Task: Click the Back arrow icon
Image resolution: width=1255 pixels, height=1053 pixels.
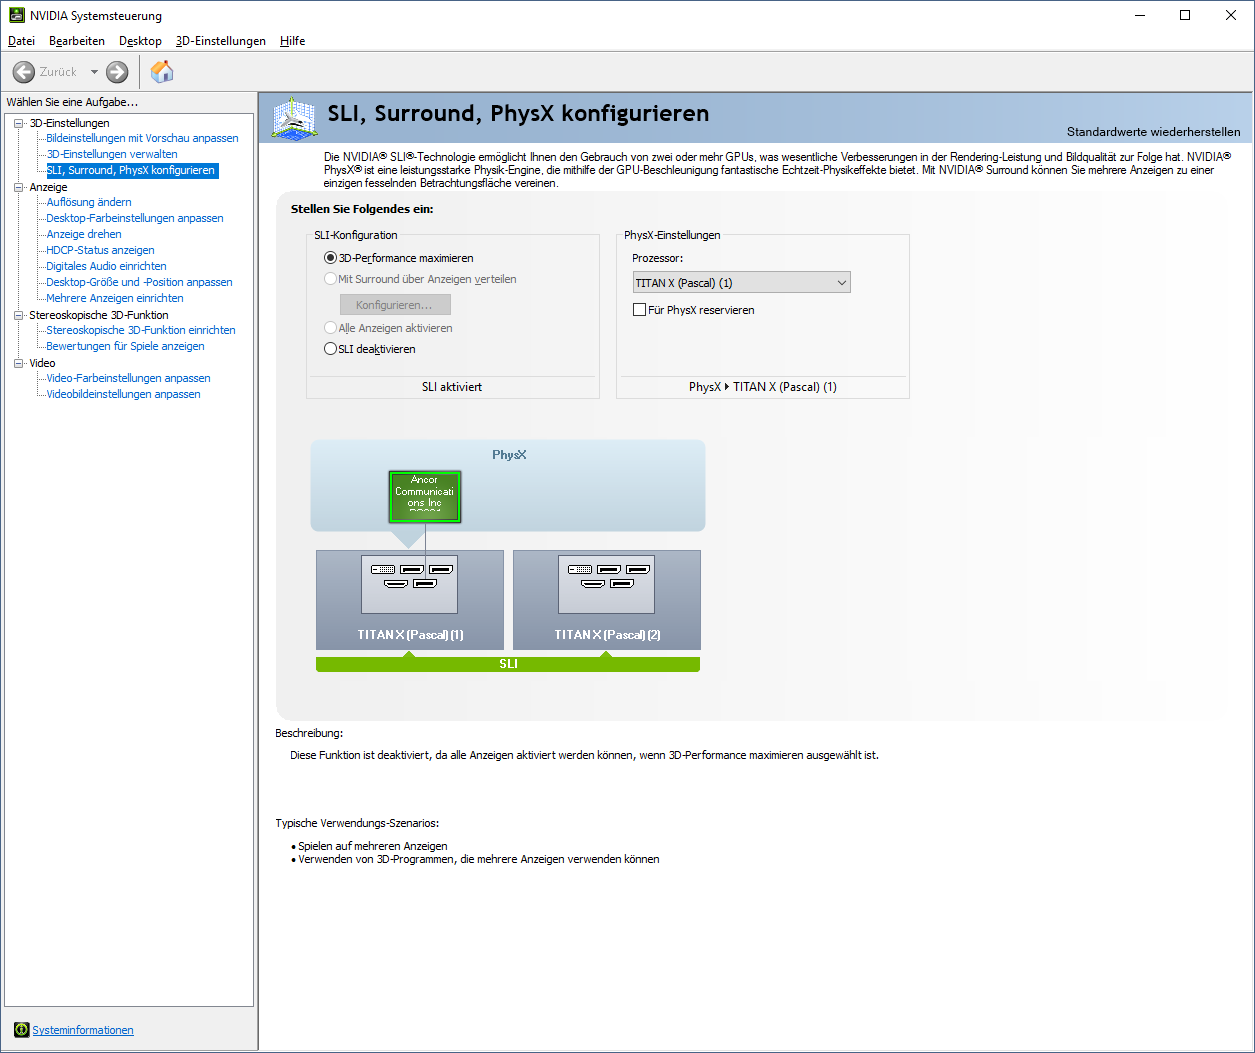Action: click(24, 72)
